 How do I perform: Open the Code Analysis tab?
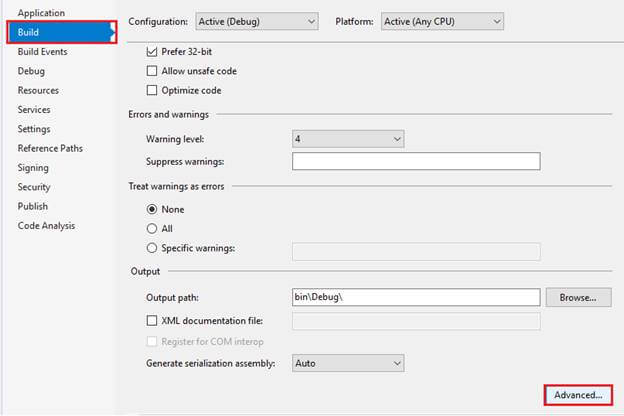tap(46, 226)
